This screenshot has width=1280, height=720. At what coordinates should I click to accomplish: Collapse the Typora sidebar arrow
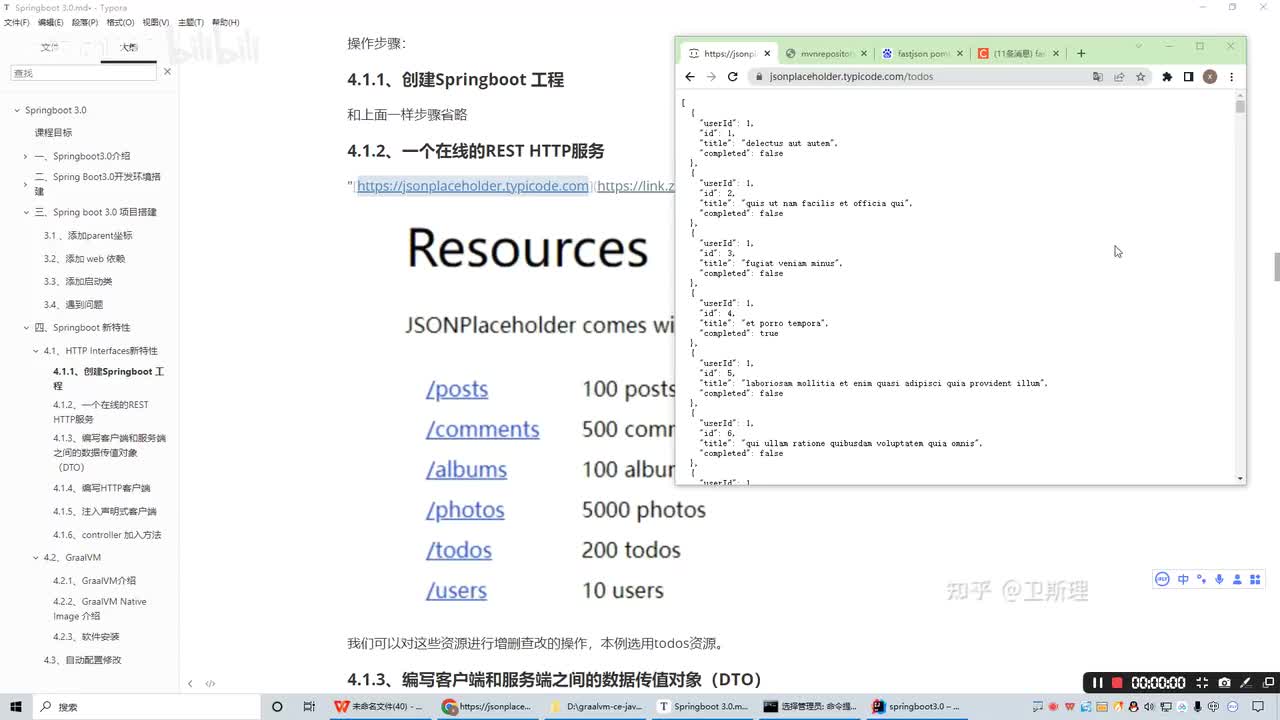190,684
